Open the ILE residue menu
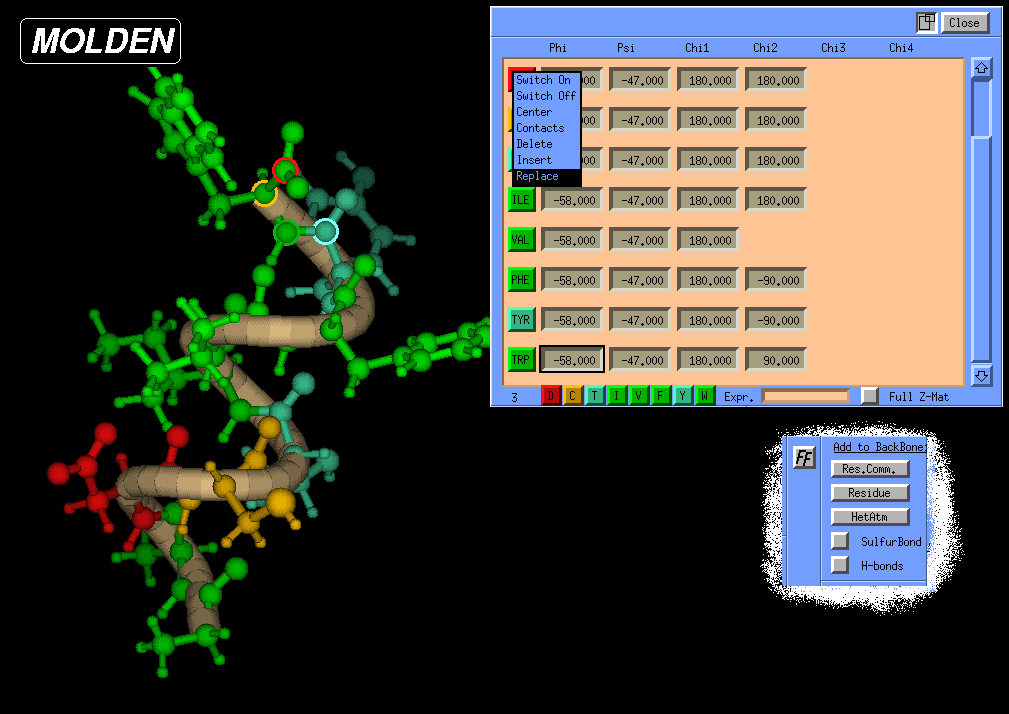Image resolution: width=1009 pixels, height=714 pixels. [x=520, y=200]
